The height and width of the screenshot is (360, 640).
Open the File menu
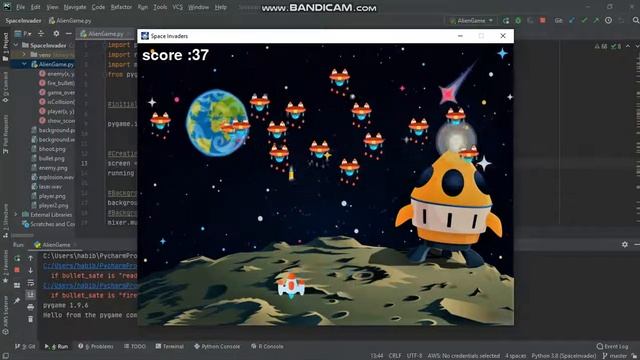[20, 7]
